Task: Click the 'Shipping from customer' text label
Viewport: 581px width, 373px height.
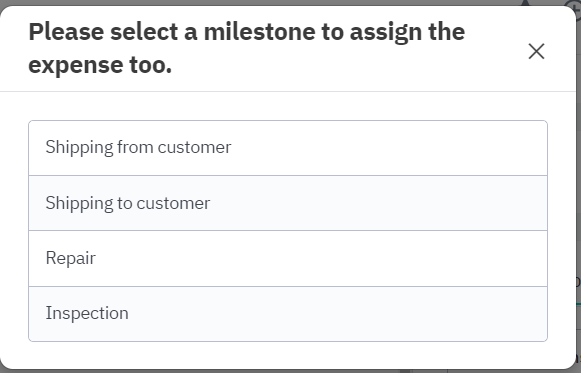Action: click(138, 147)
